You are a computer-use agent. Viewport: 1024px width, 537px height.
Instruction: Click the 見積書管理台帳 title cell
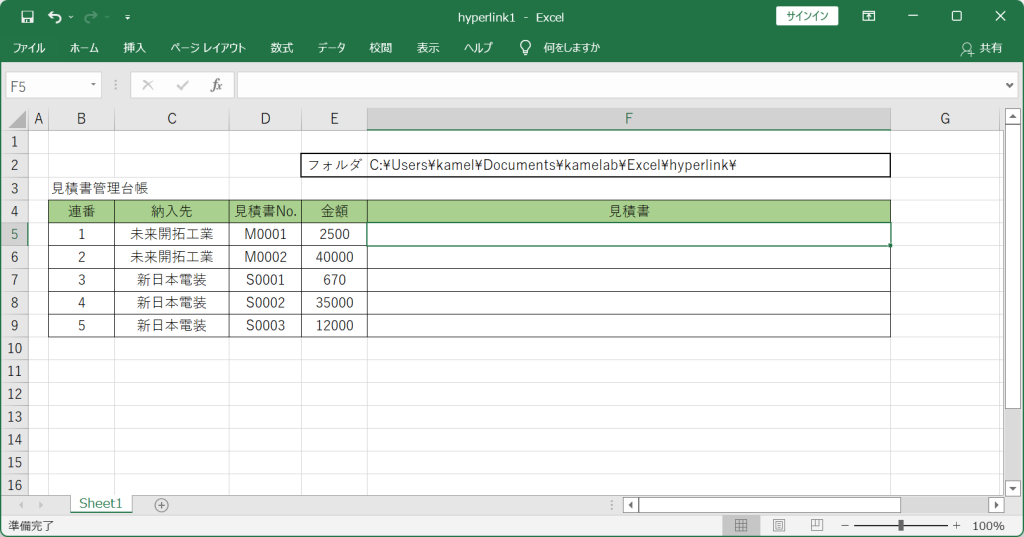(100, 188)
